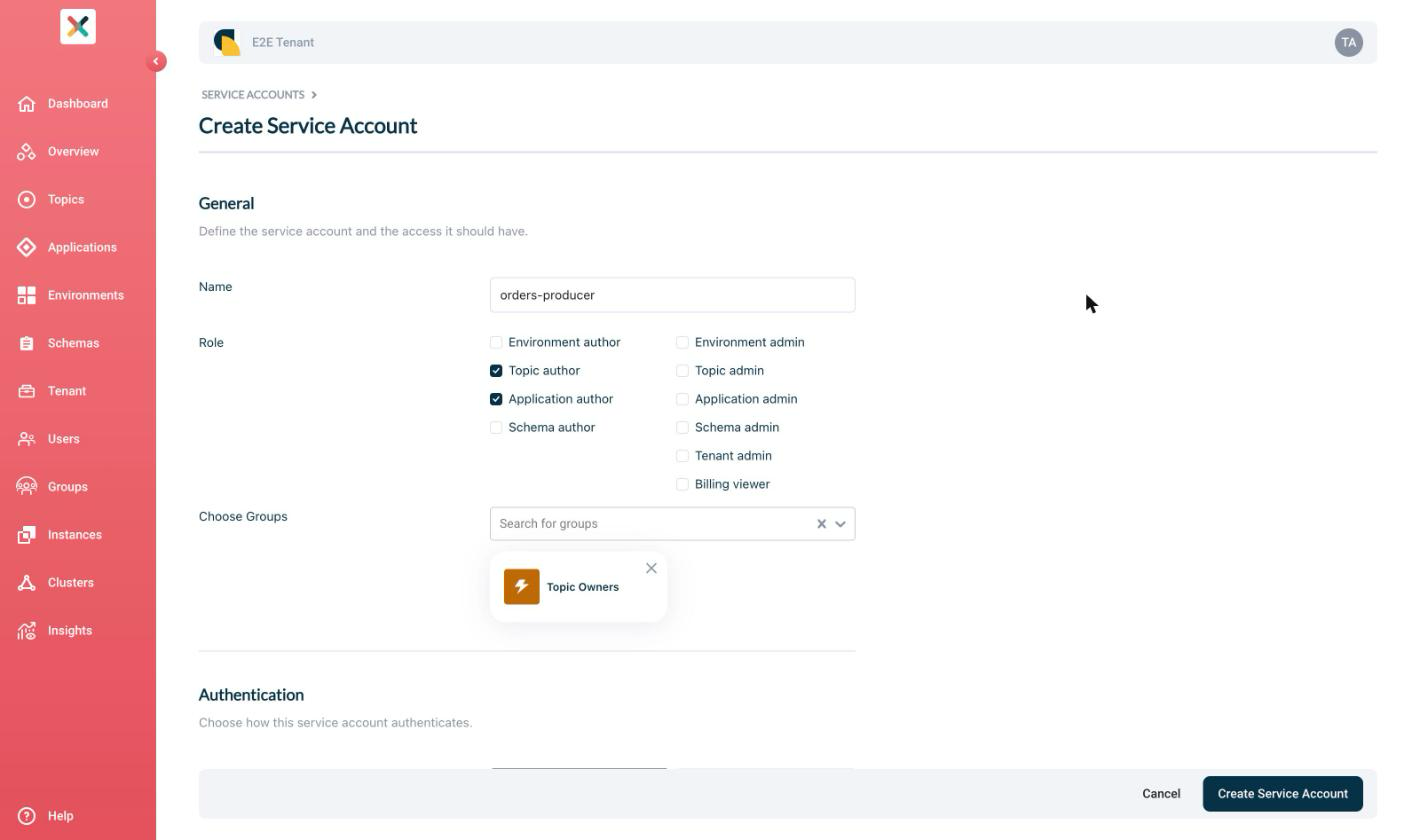The image size is (1420, 840).
Task: Click the app logo at top of sidebar
Action: pos(78,26)
